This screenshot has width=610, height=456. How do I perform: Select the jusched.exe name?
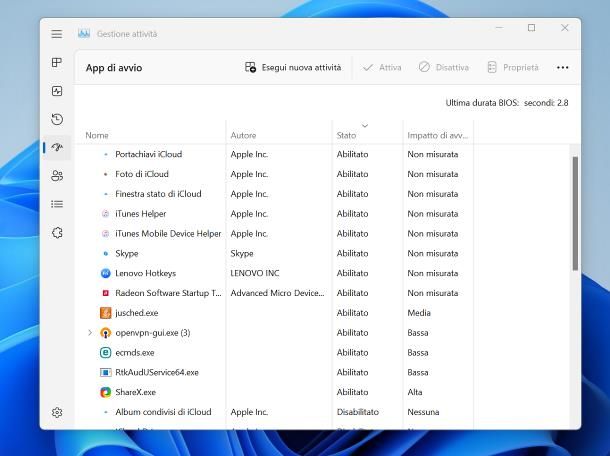point(137,313)
